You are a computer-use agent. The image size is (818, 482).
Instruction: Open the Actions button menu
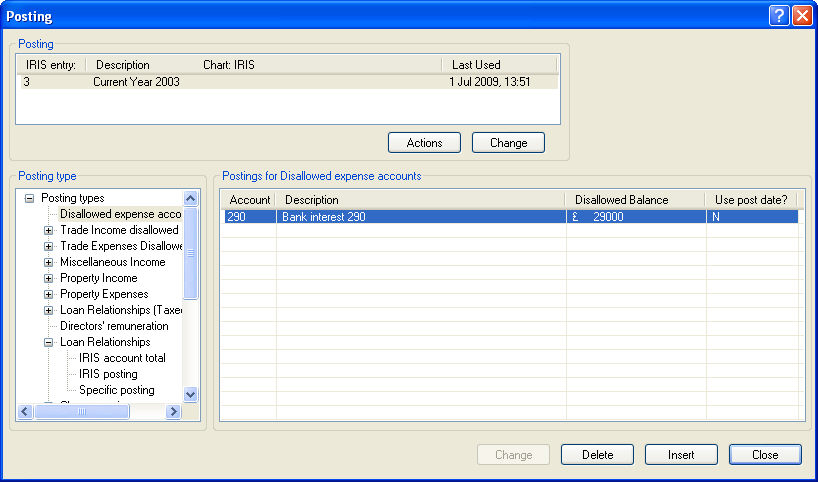pyautogui.click(x=424, y=143)
